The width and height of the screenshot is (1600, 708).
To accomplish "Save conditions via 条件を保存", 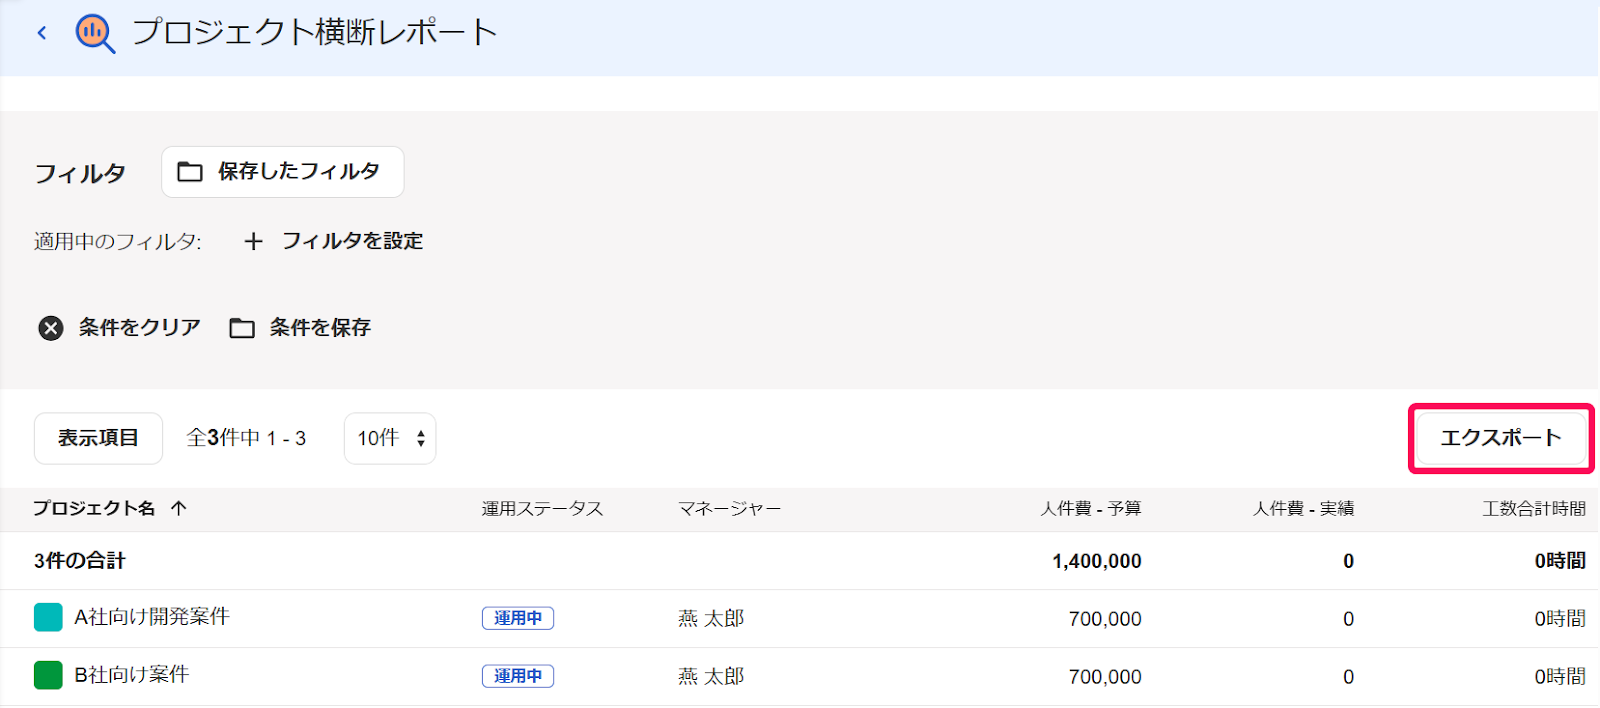I will pos(320,327).
